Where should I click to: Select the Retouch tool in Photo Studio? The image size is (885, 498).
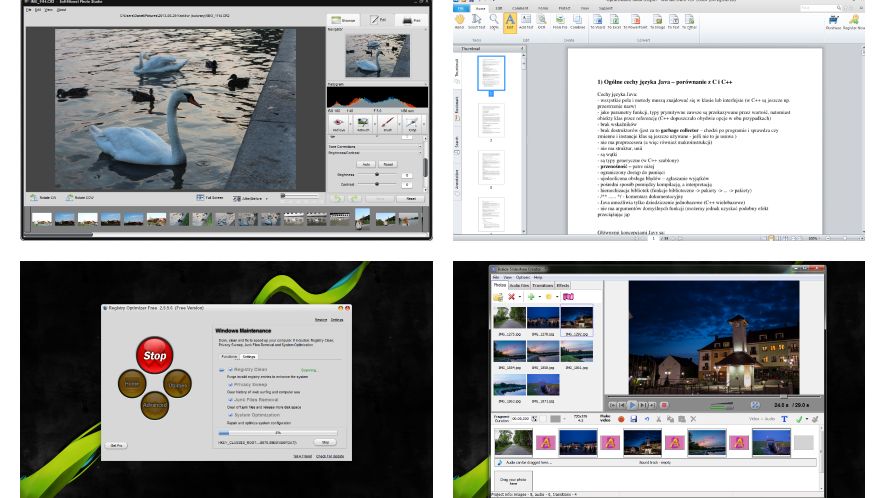point(363,123)
